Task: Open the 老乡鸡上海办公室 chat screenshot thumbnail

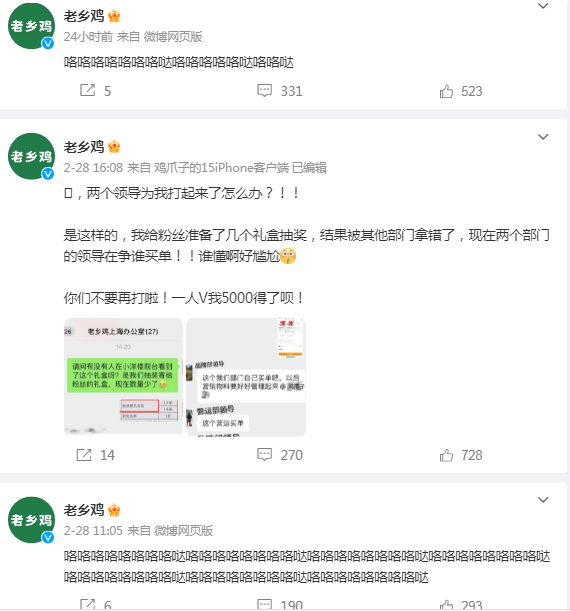Action: pyautogui.click(x=123, y=377)
